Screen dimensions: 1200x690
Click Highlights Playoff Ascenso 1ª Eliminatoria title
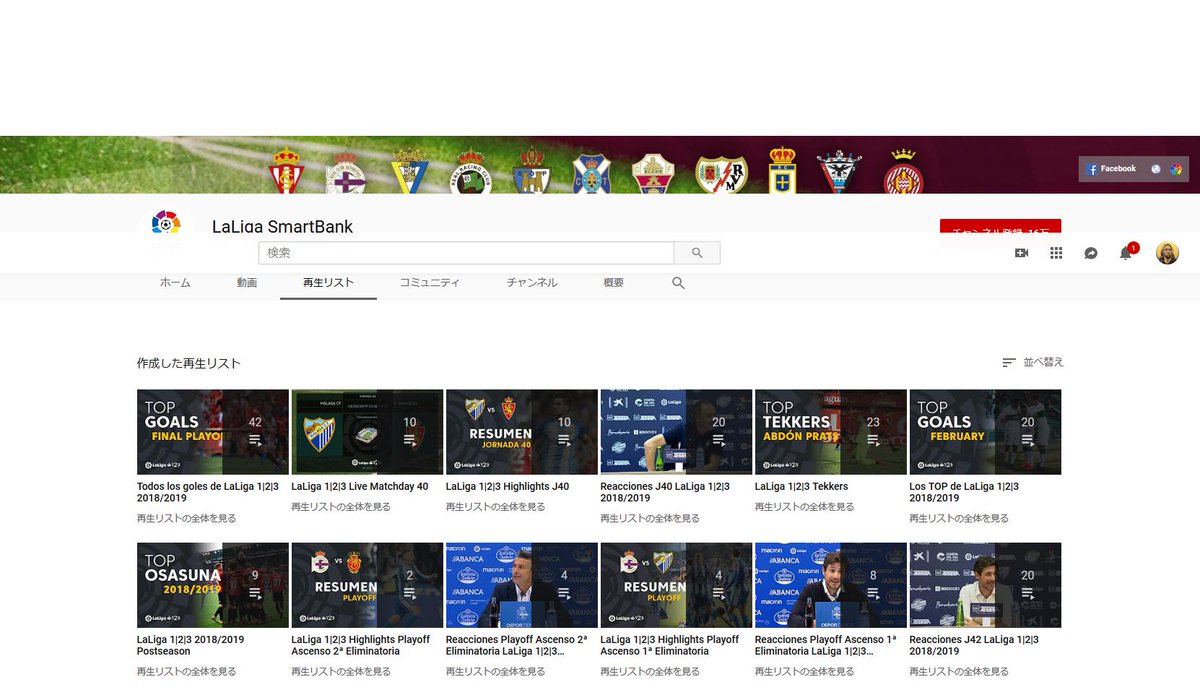[669, 645]
